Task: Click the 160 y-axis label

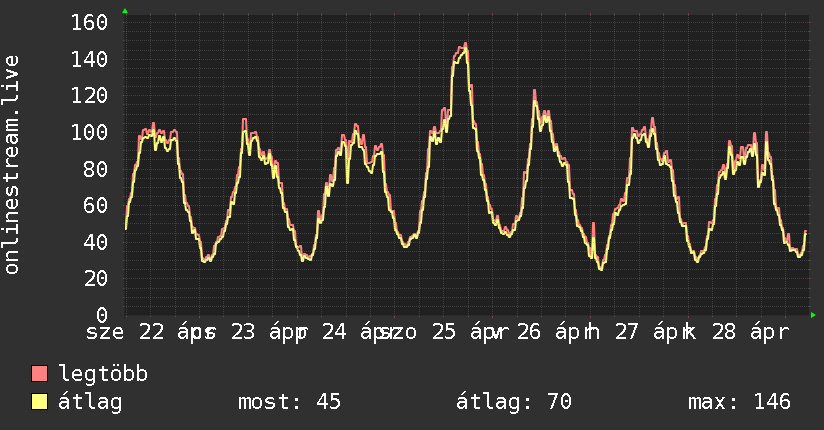Action: click(89, 23)
